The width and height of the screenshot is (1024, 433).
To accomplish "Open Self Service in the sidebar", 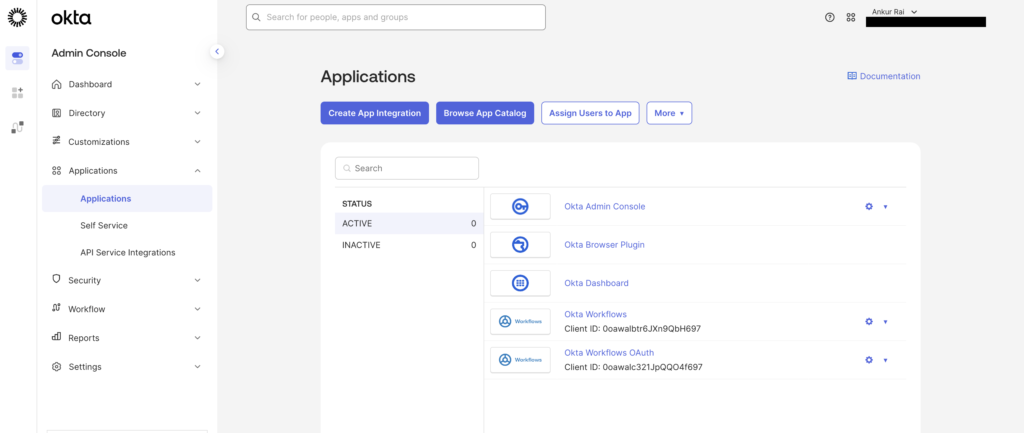I will click(x=104, y=226).
